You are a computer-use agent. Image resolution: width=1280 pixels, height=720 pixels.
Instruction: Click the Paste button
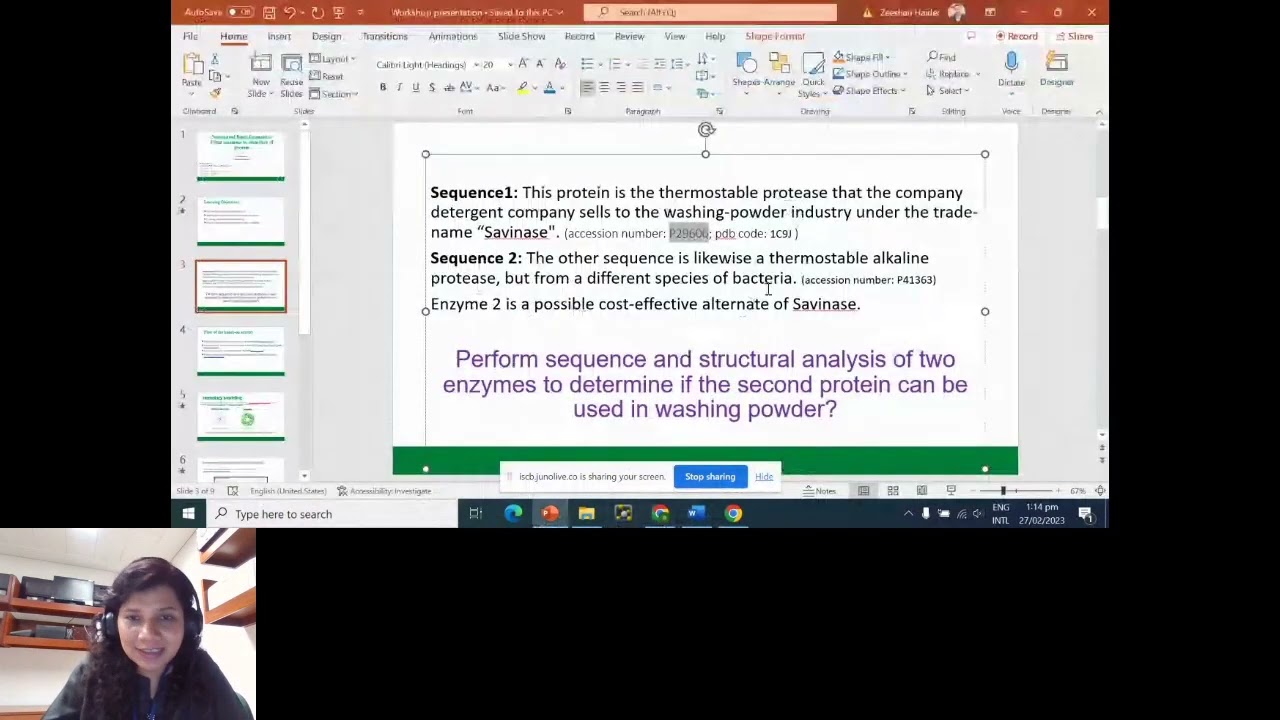[x=191, y=71]
